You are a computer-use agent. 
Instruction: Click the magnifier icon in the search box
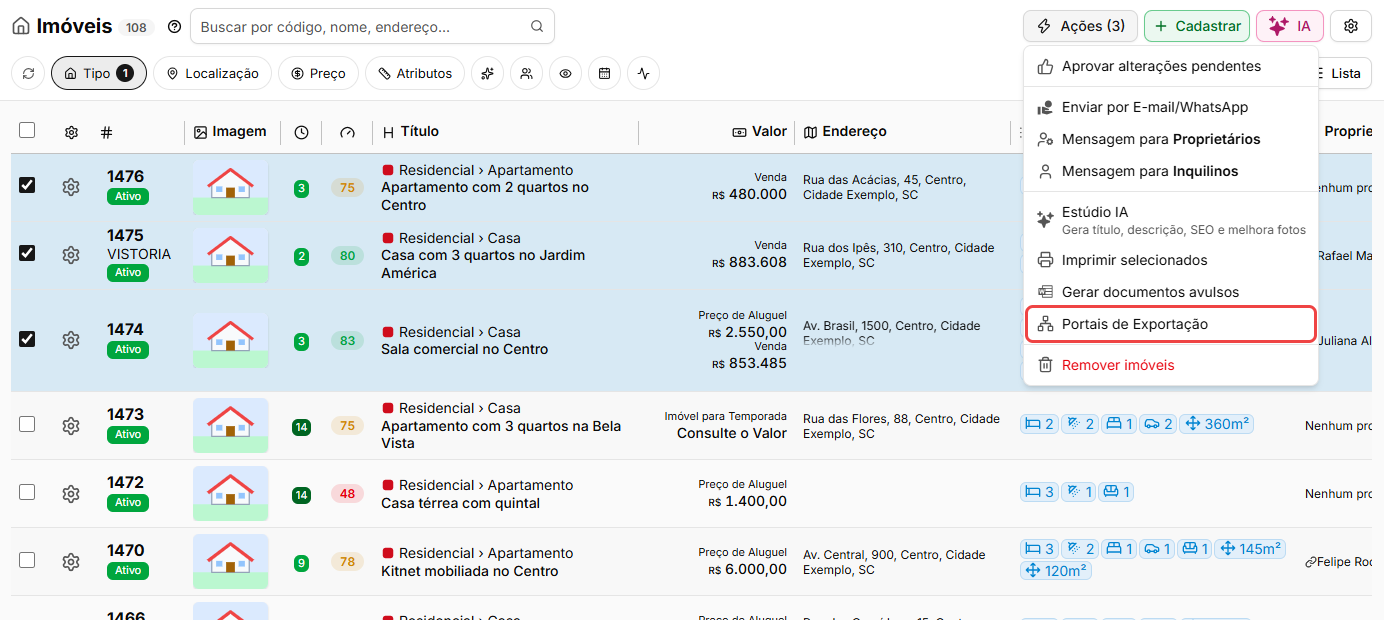click(x=537, y=27)
